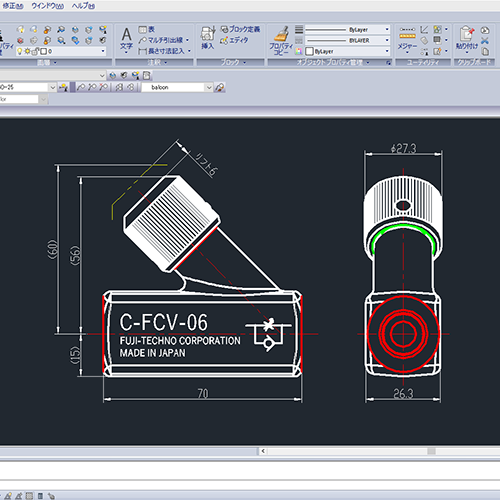Viewport: 500px width, 500px height.
Task: Click the angle-axes icon in utilities panel
Action: click(x=424, y=30)
